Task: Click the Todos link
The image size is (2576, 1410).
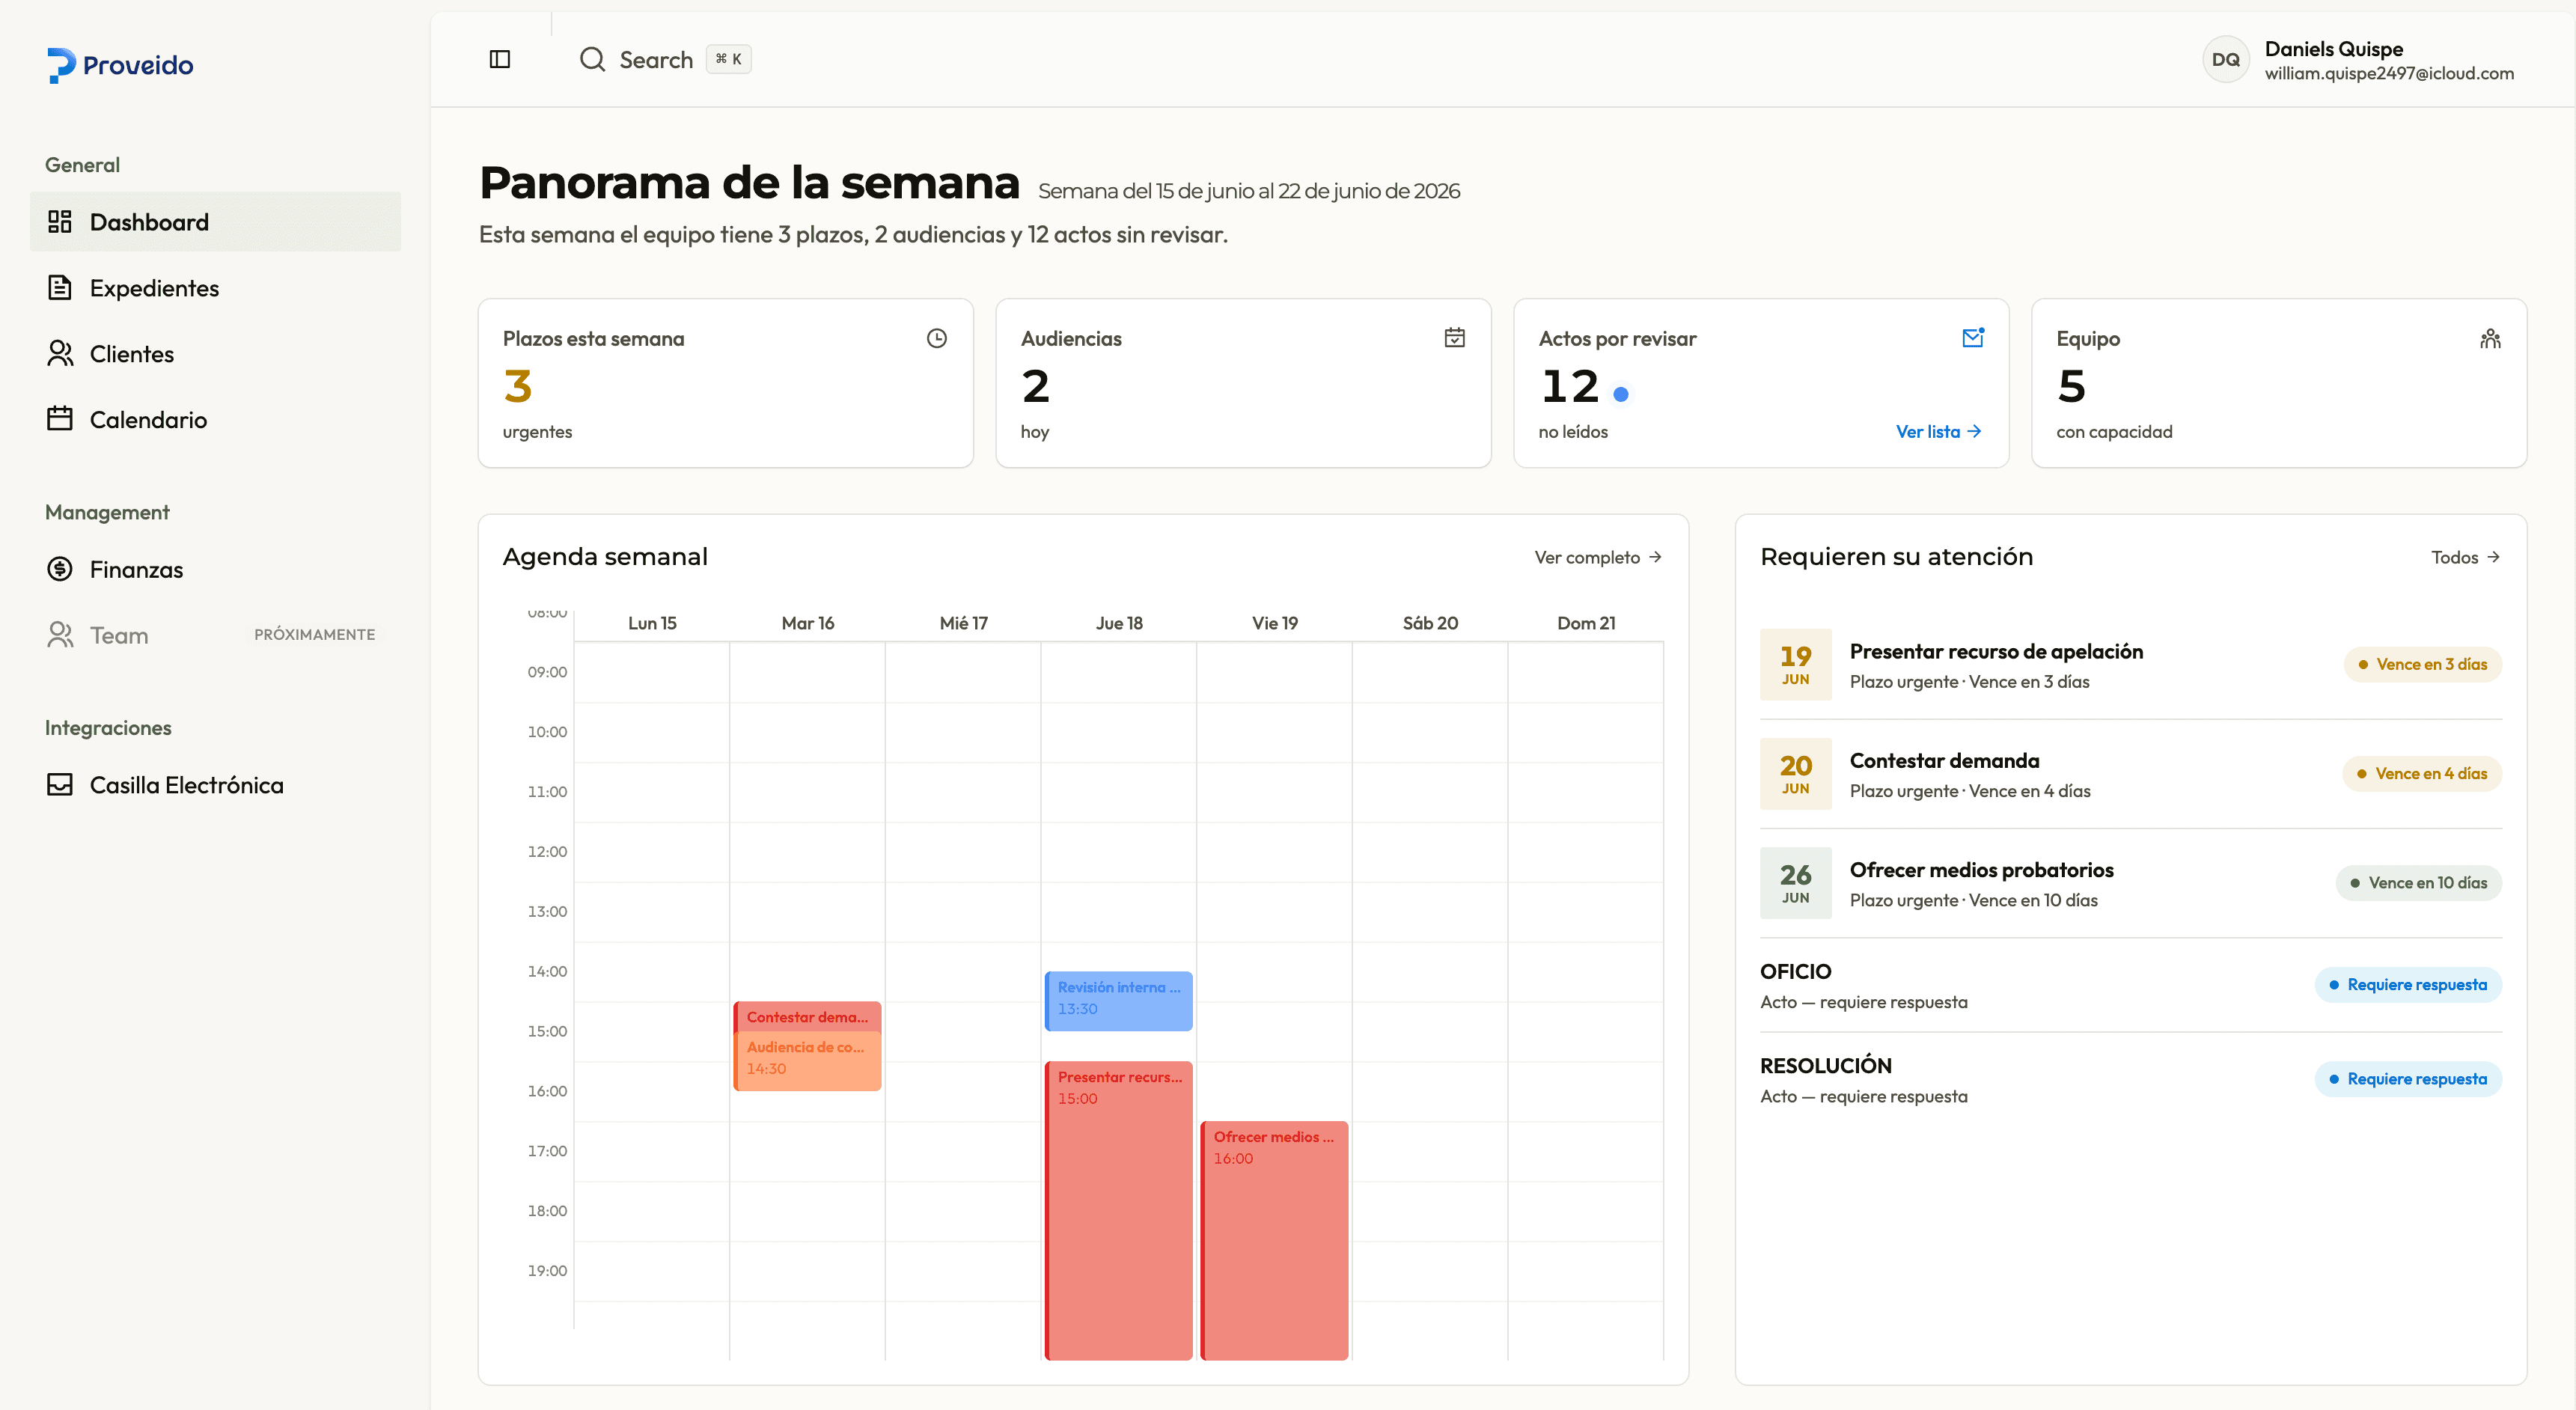Action: pyautogui.click(x=2466, y=557)
